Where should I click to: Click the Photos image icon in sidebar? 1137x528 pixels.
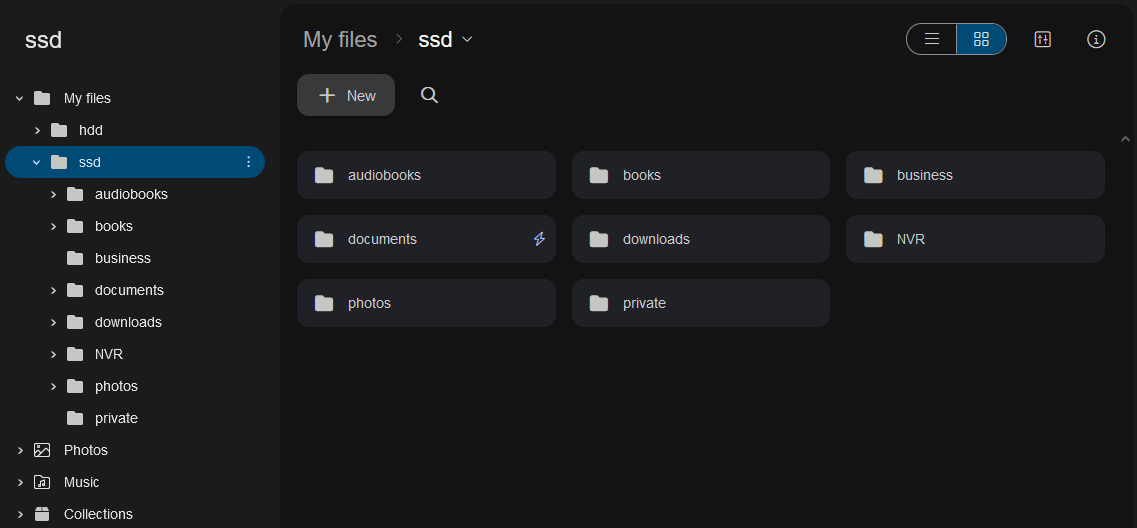pos(42,450)
